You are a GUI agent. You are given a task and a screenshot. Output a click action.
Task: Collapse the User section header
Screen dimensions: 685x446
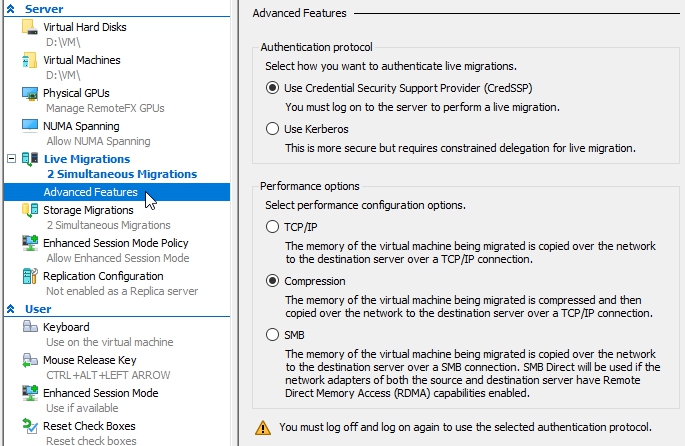pos(11,310)
